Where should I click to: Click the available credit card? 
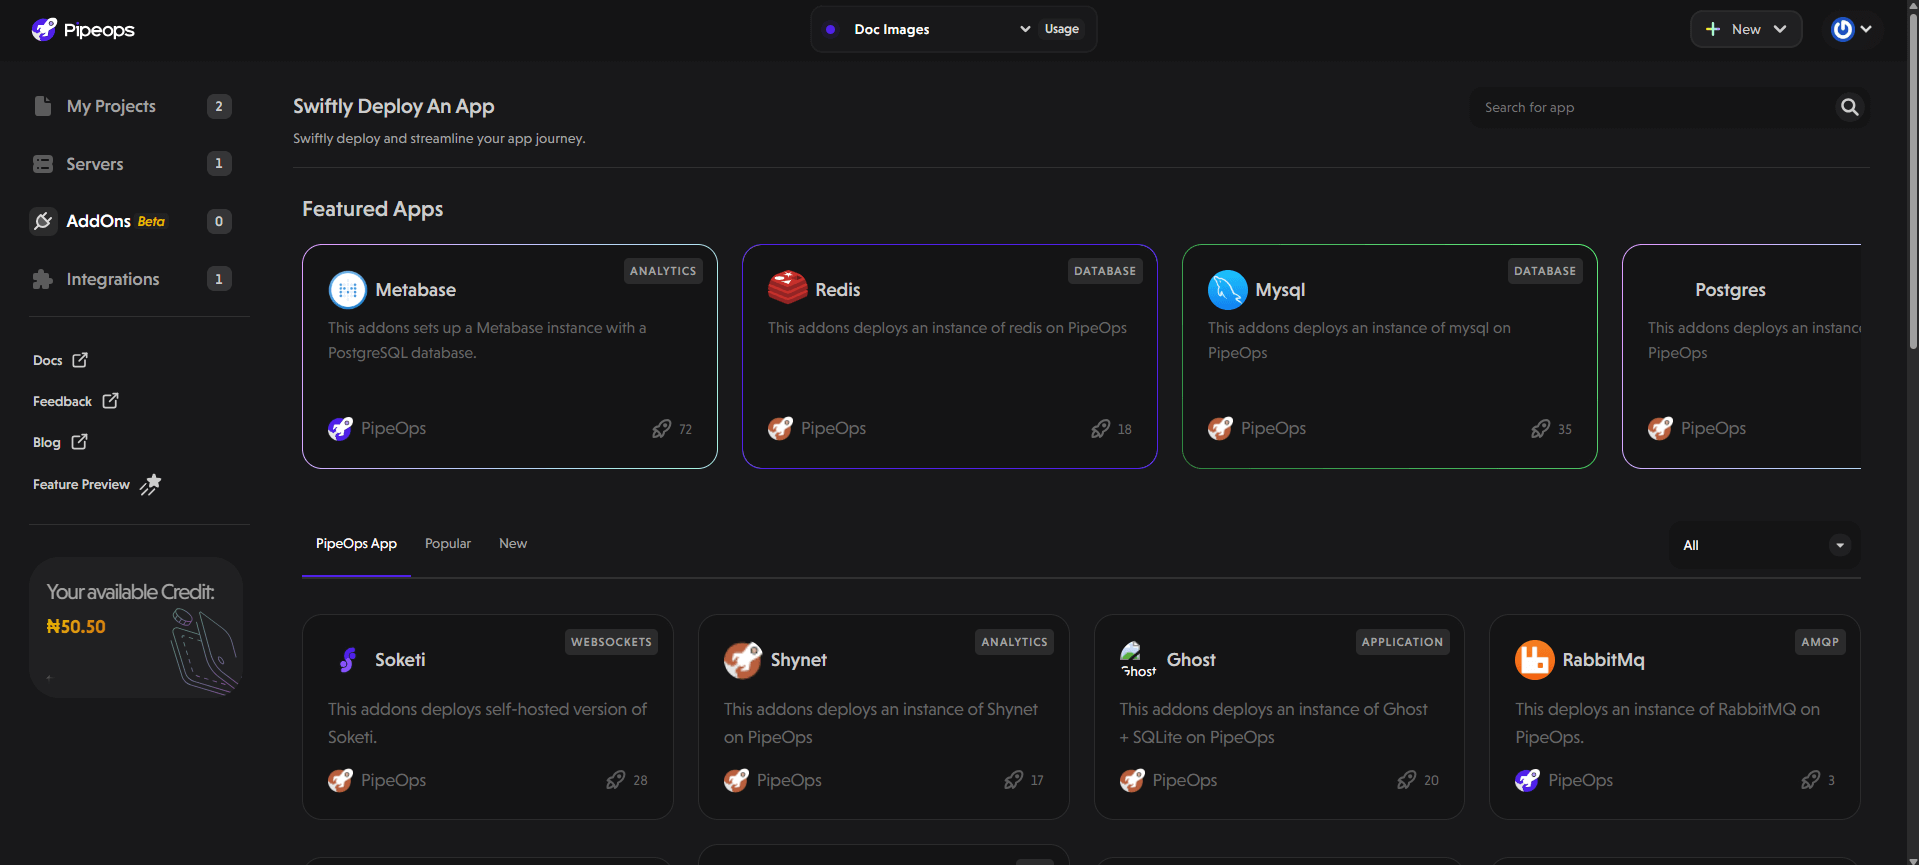[x=136, y=627]
